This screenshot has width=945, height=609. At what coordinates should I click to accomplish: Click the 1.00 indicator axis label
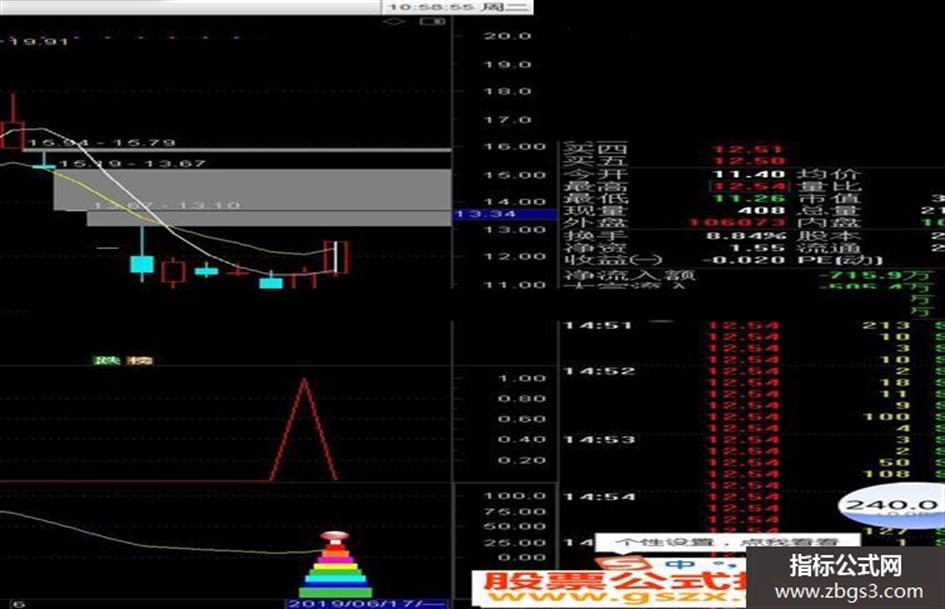click(x=522, y=378)
